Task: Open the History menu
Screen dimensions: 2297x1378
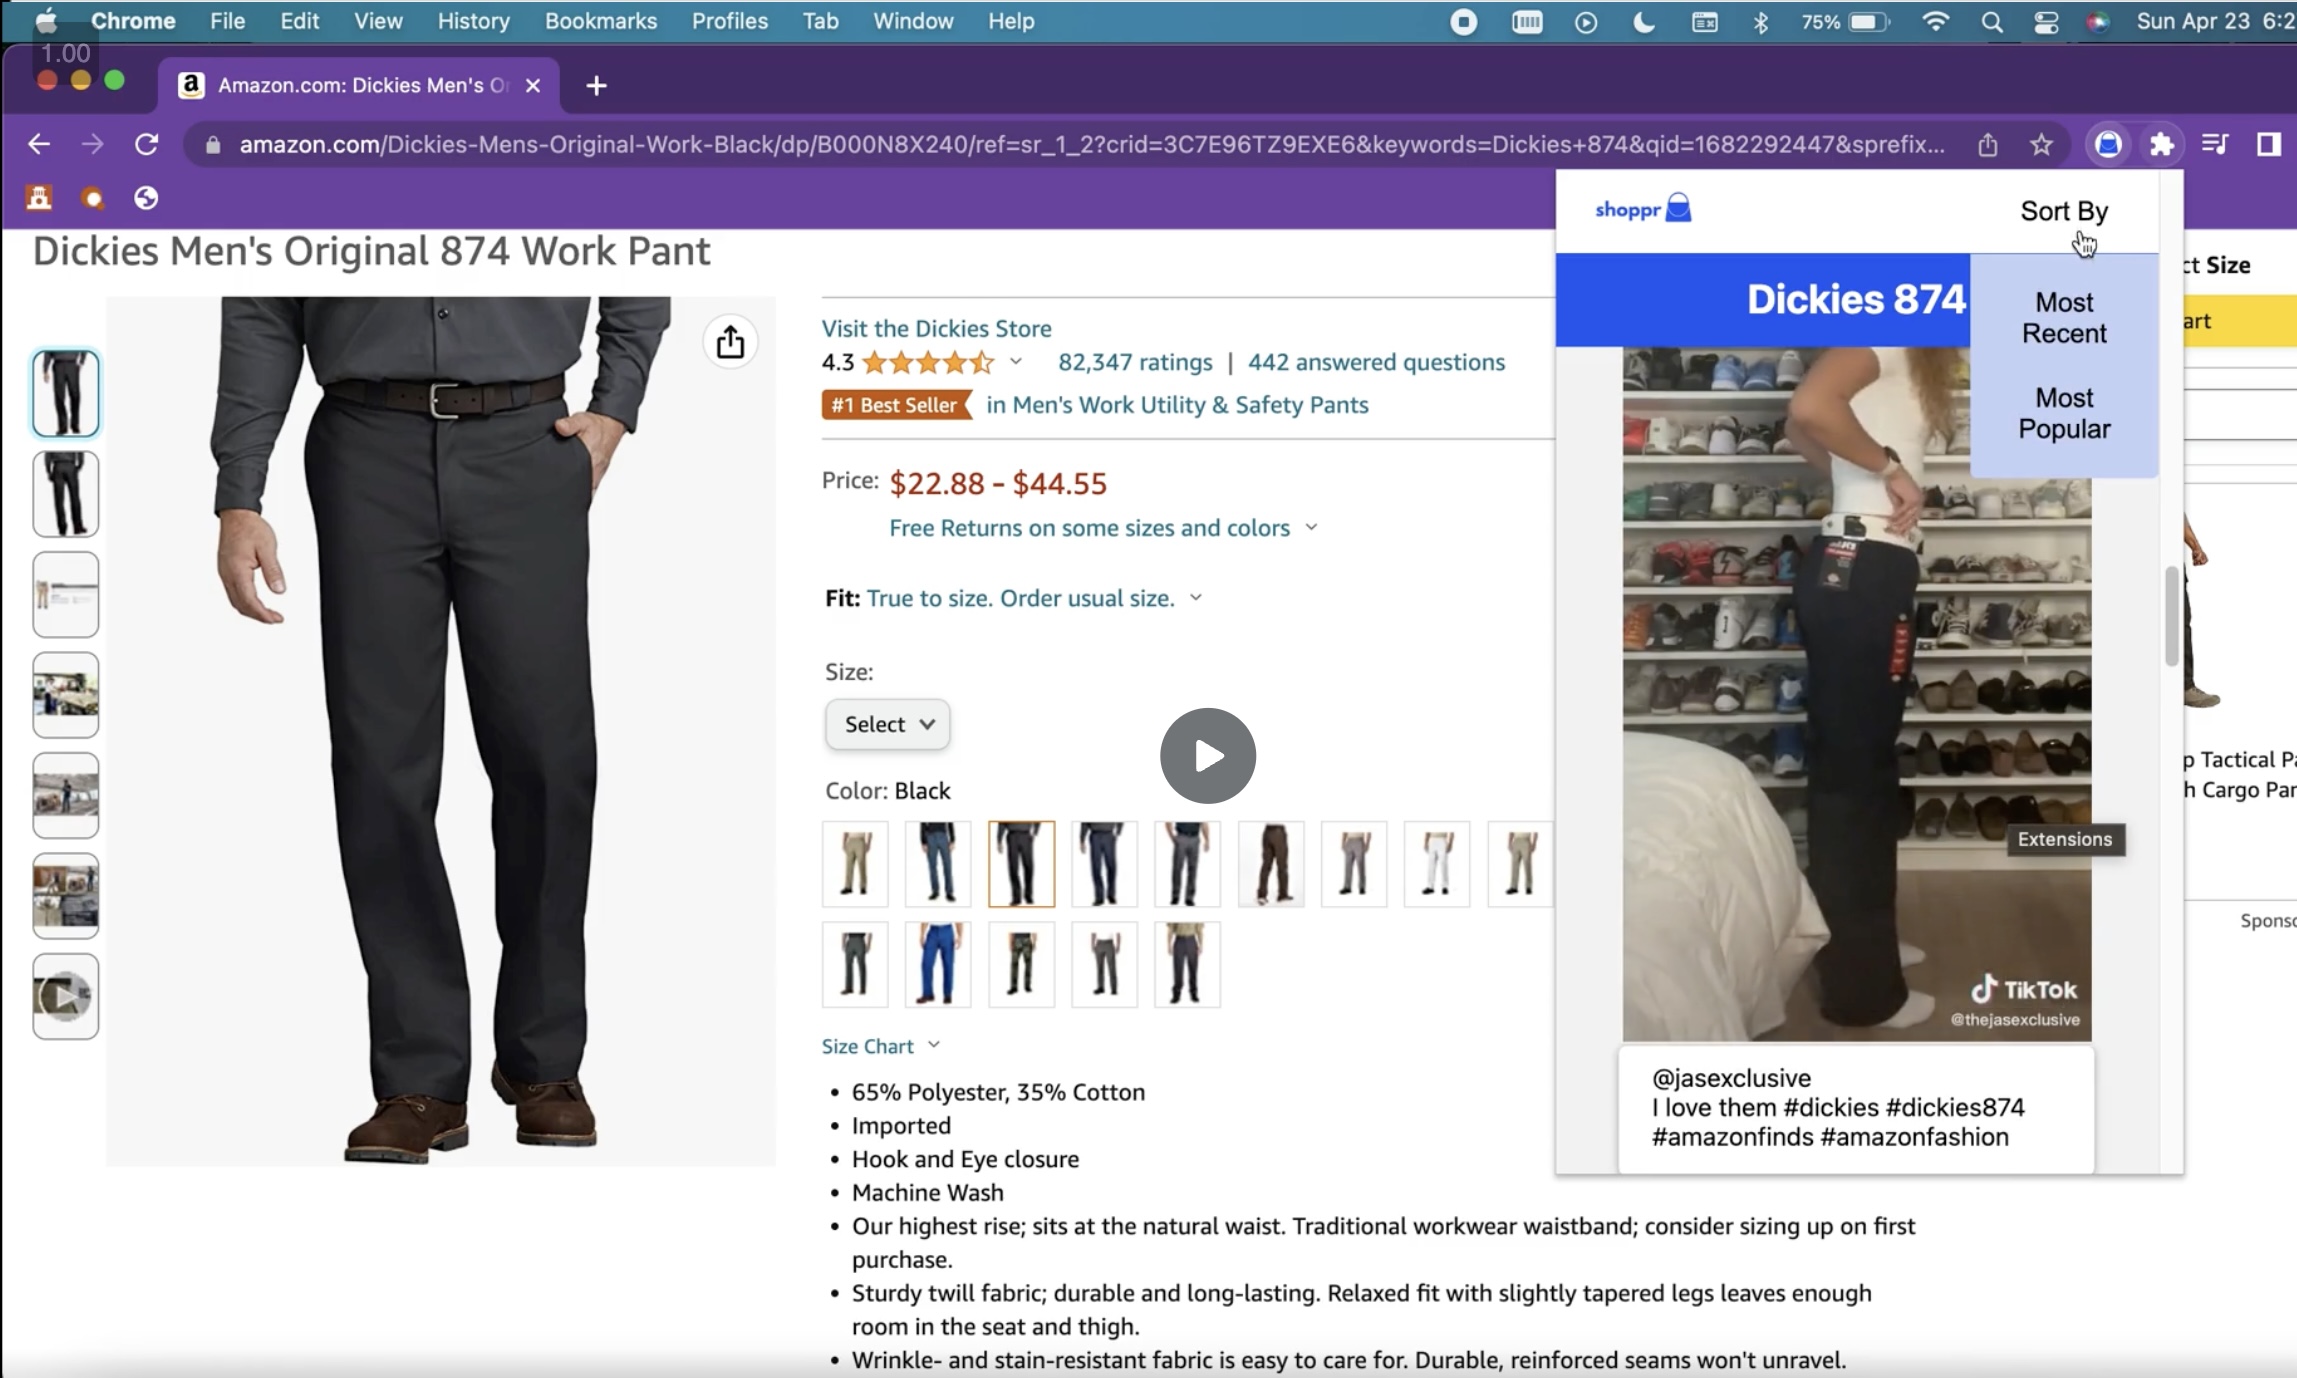Action: (473, 21)
